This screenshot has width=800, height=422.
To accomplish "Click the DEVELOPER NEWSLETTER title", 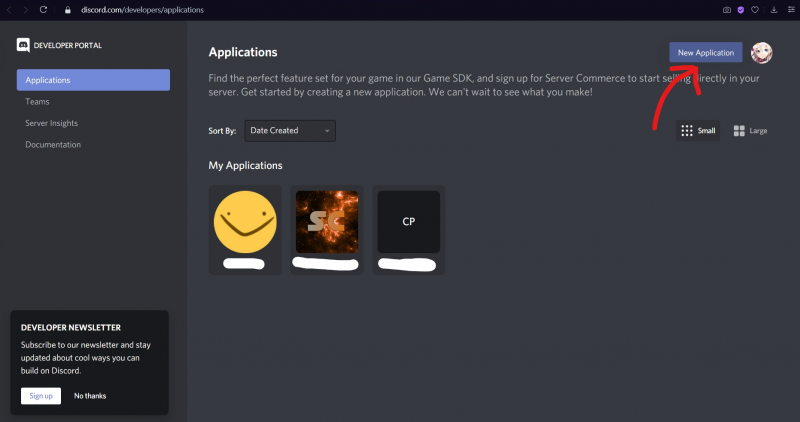I will pyautogui.click(x=71, y=328).
